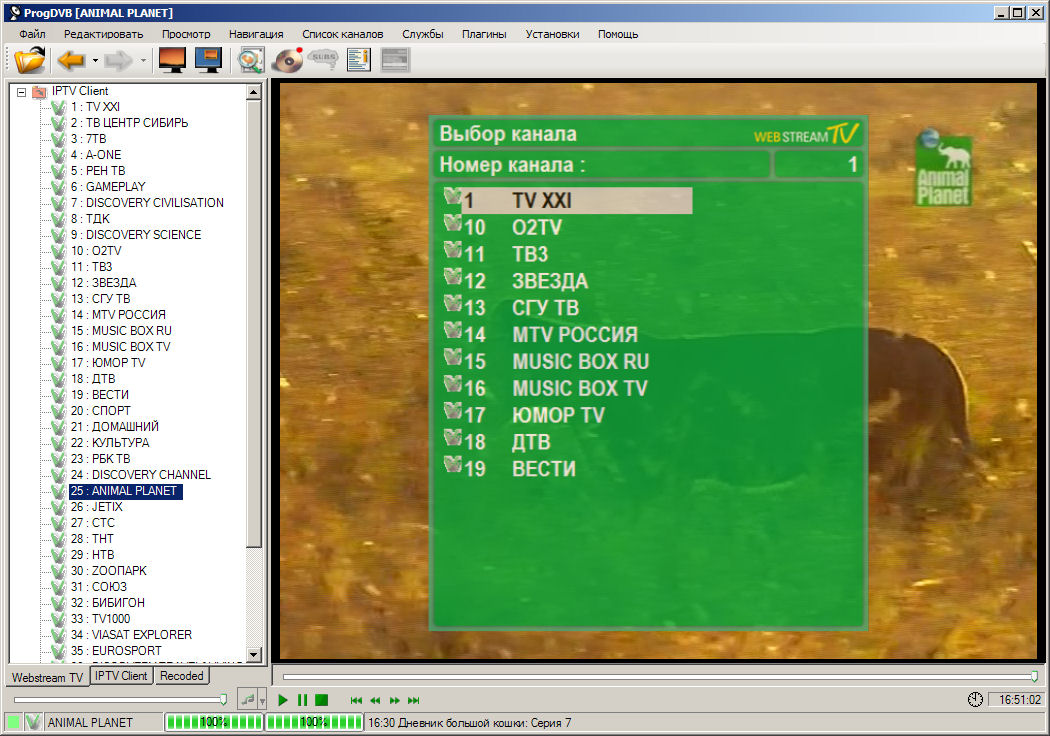This screenshot has height=736, width=1050.
Task: Open the channel search magnifier icon
Action: 250,60
